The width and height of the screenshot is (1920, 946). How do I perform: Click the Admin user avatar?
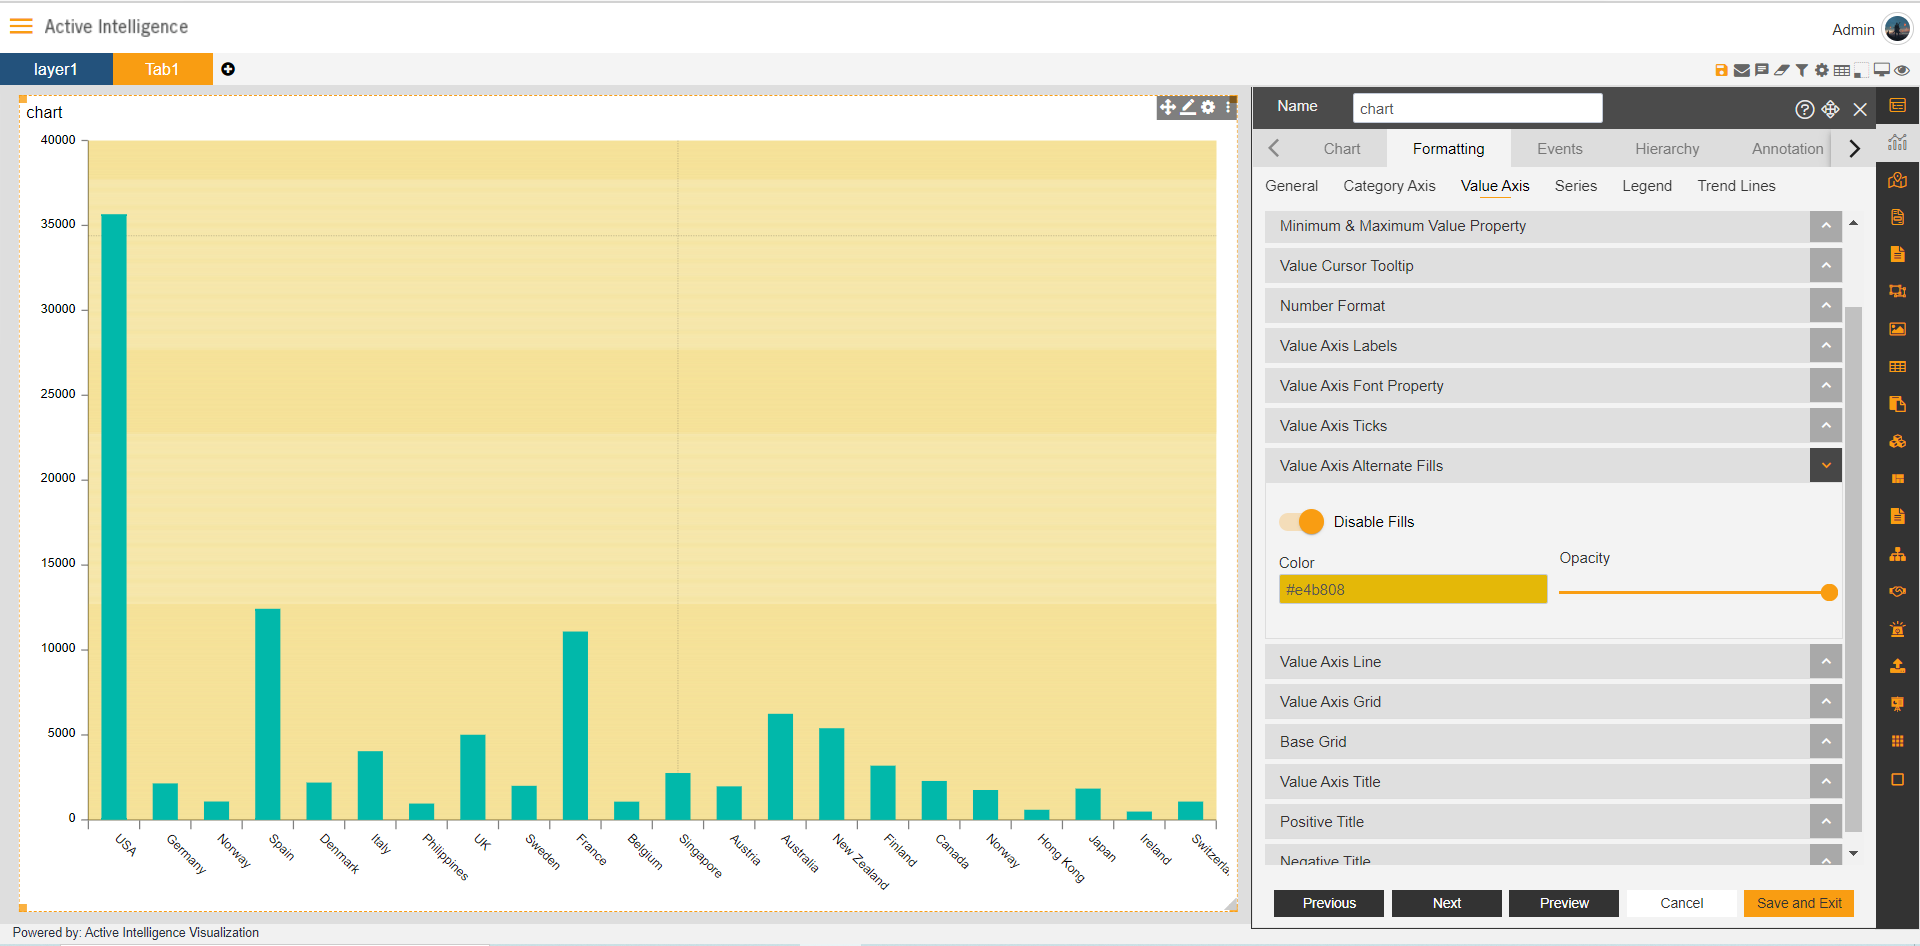point(1897,29)
